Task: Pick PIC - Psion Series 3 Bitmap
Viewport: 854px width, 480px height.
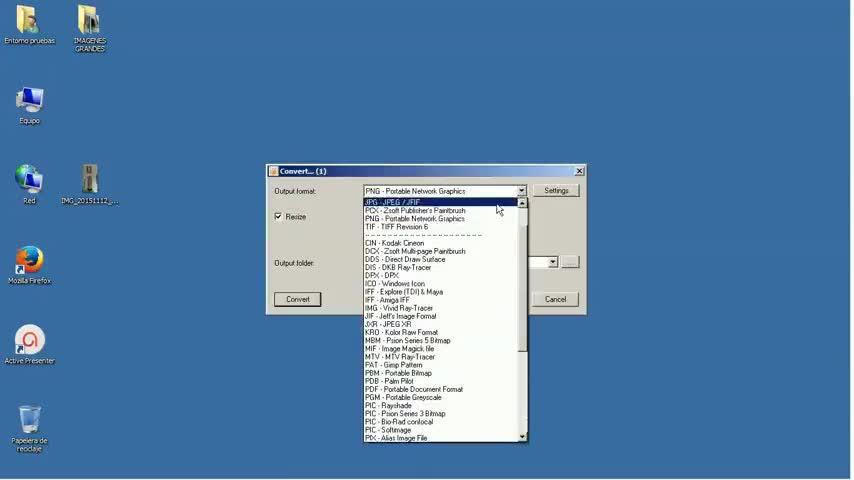Action: pyautogui.click(x=441, y=414)
